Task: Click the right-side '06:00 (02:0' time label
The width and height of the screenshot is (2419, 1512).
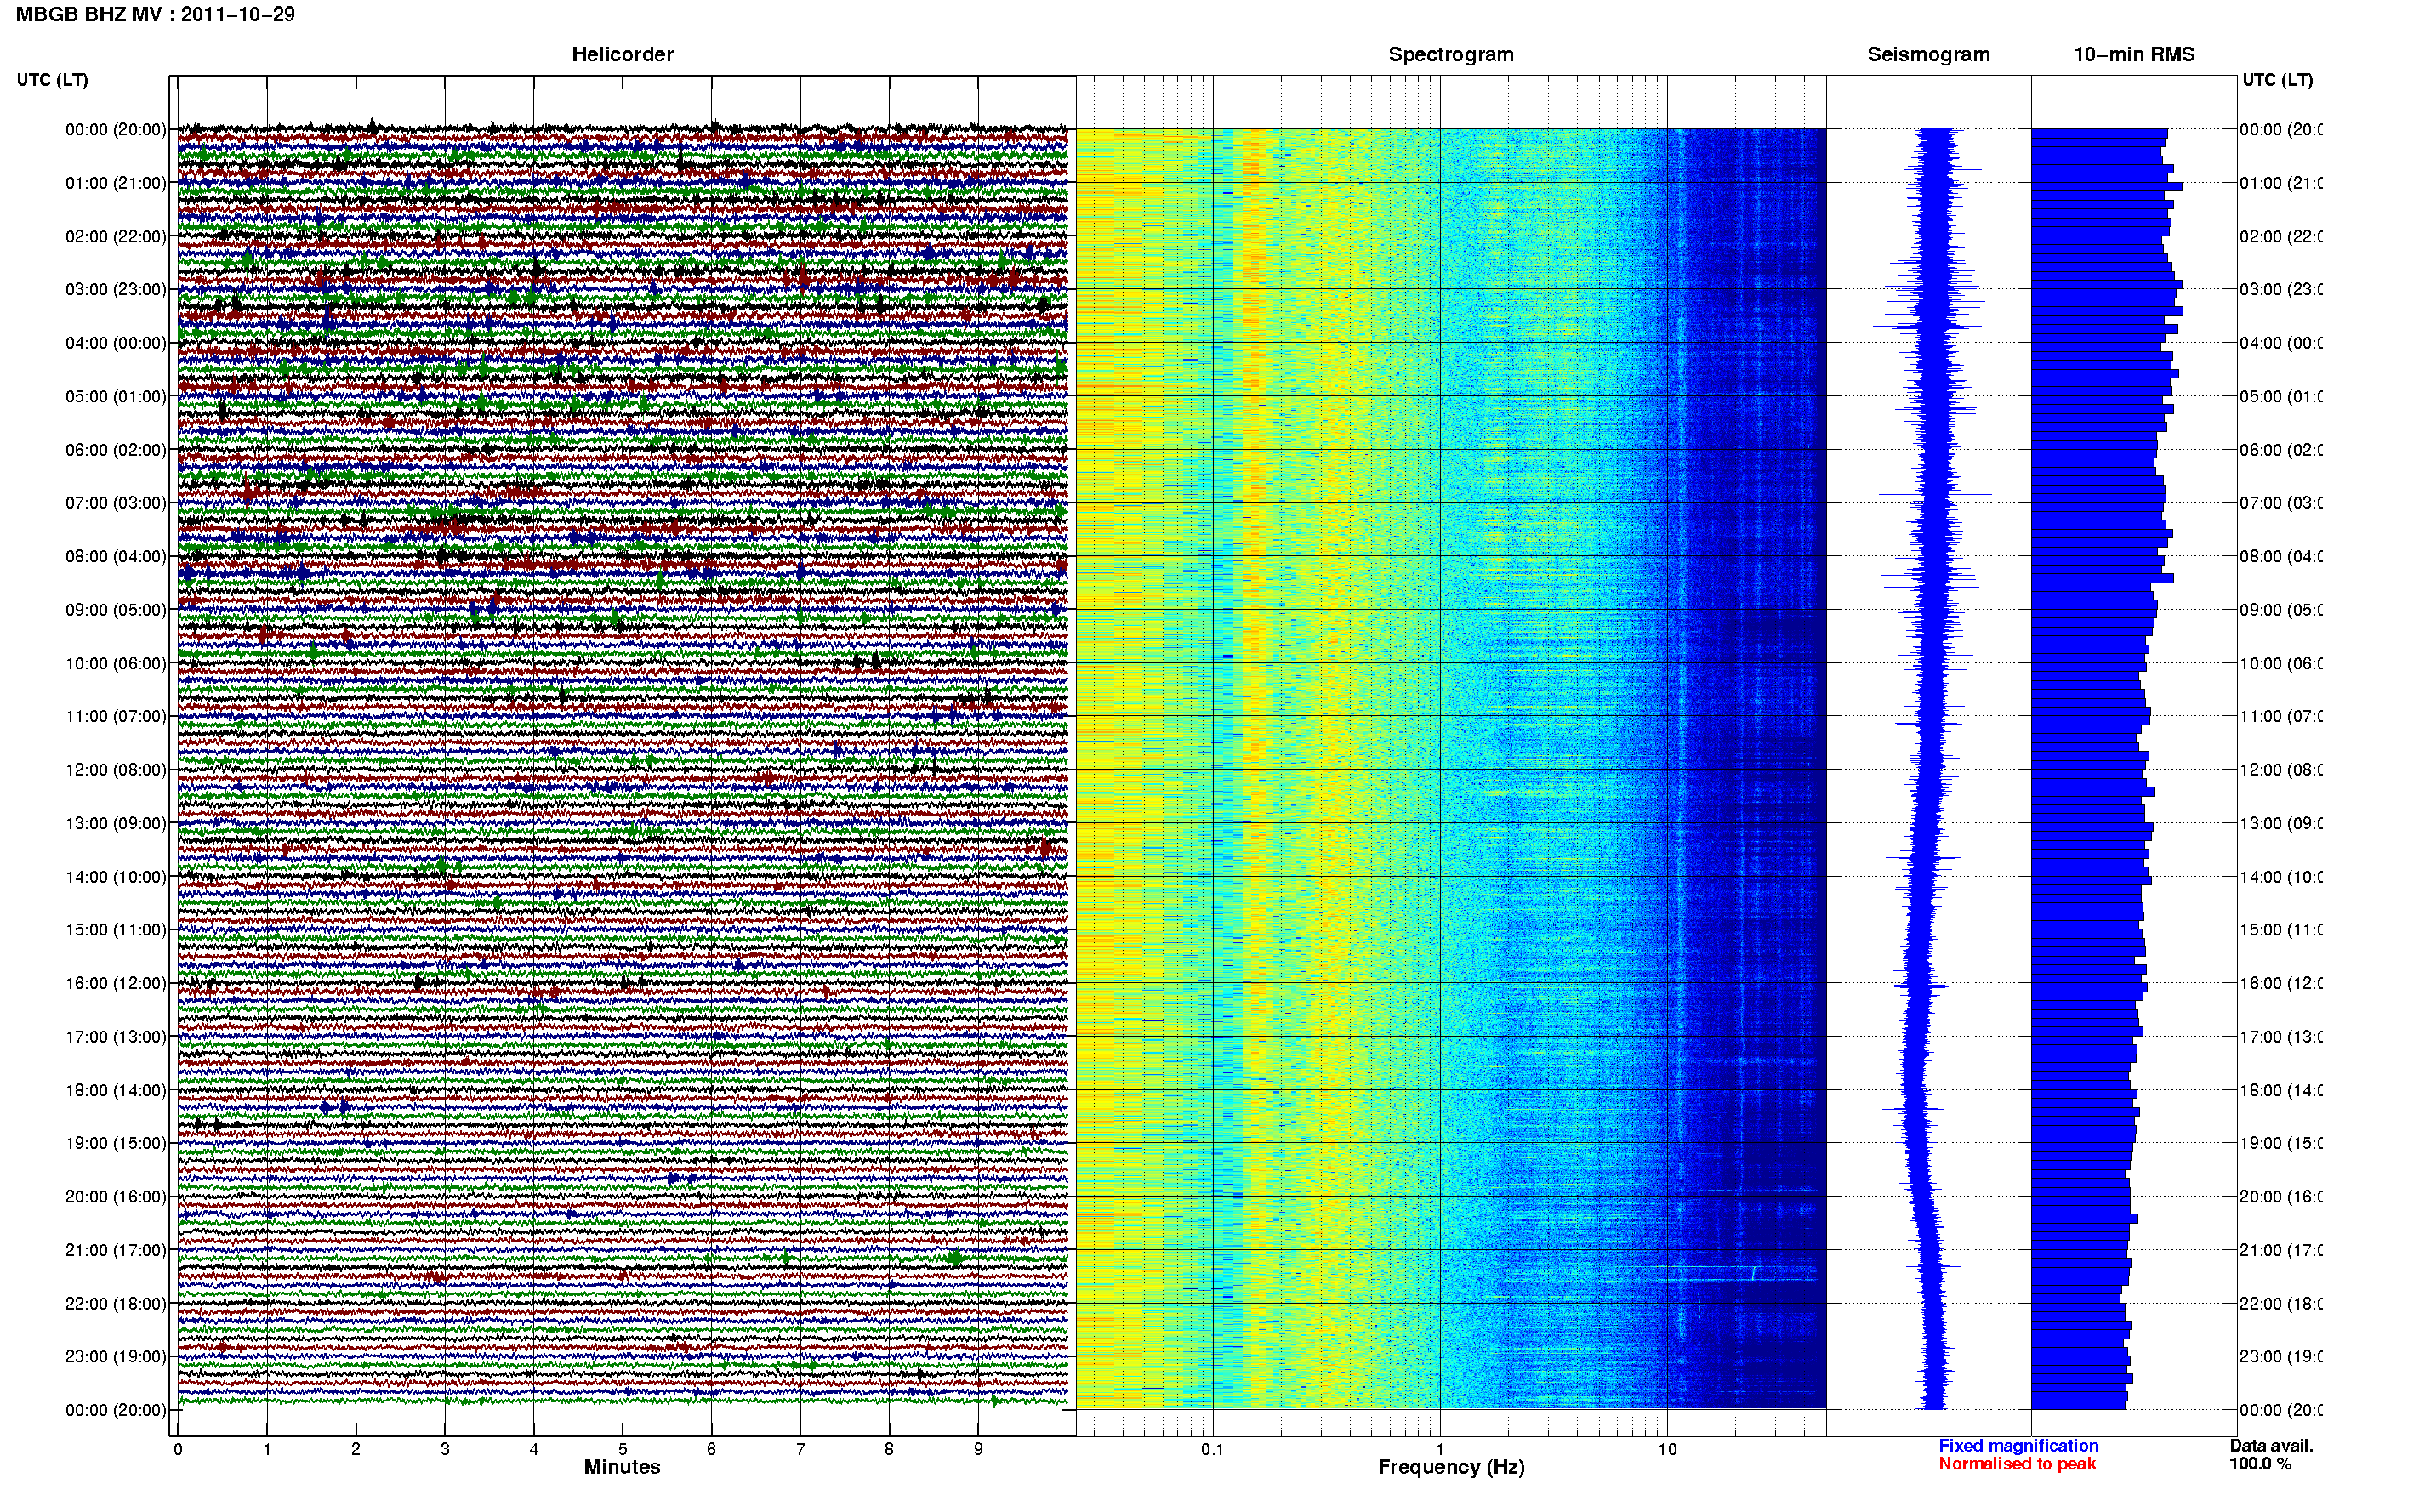Action: 2281,450
